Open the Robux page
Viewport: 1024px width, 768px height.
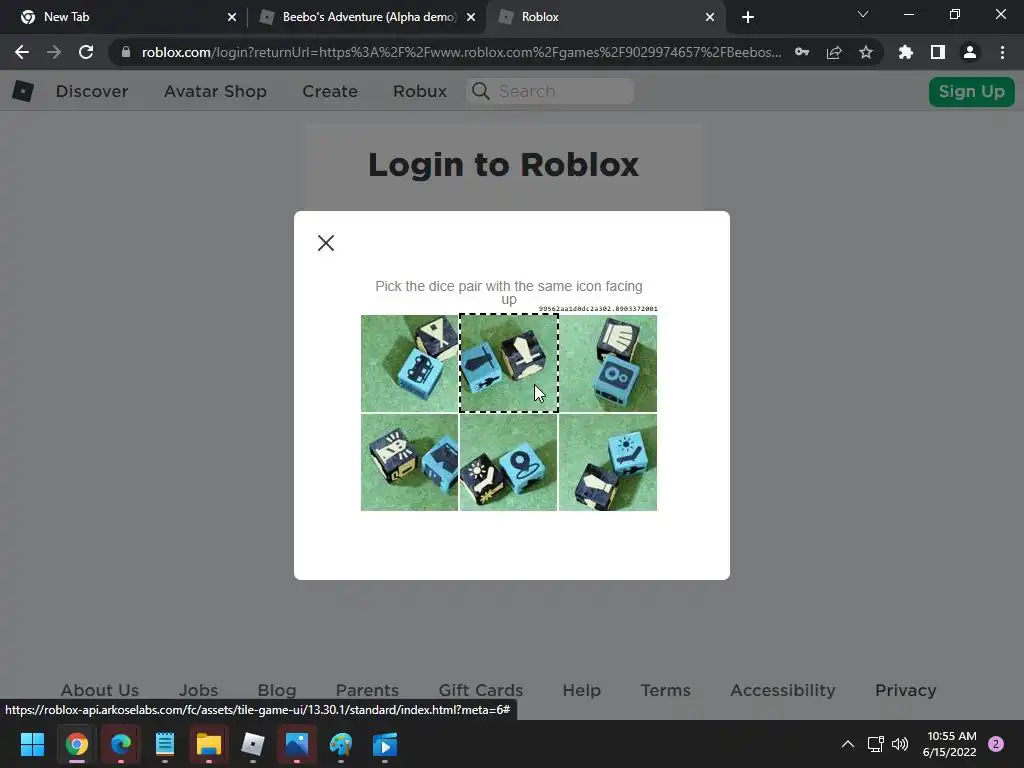pyautogui.click(x=420, y=91)
